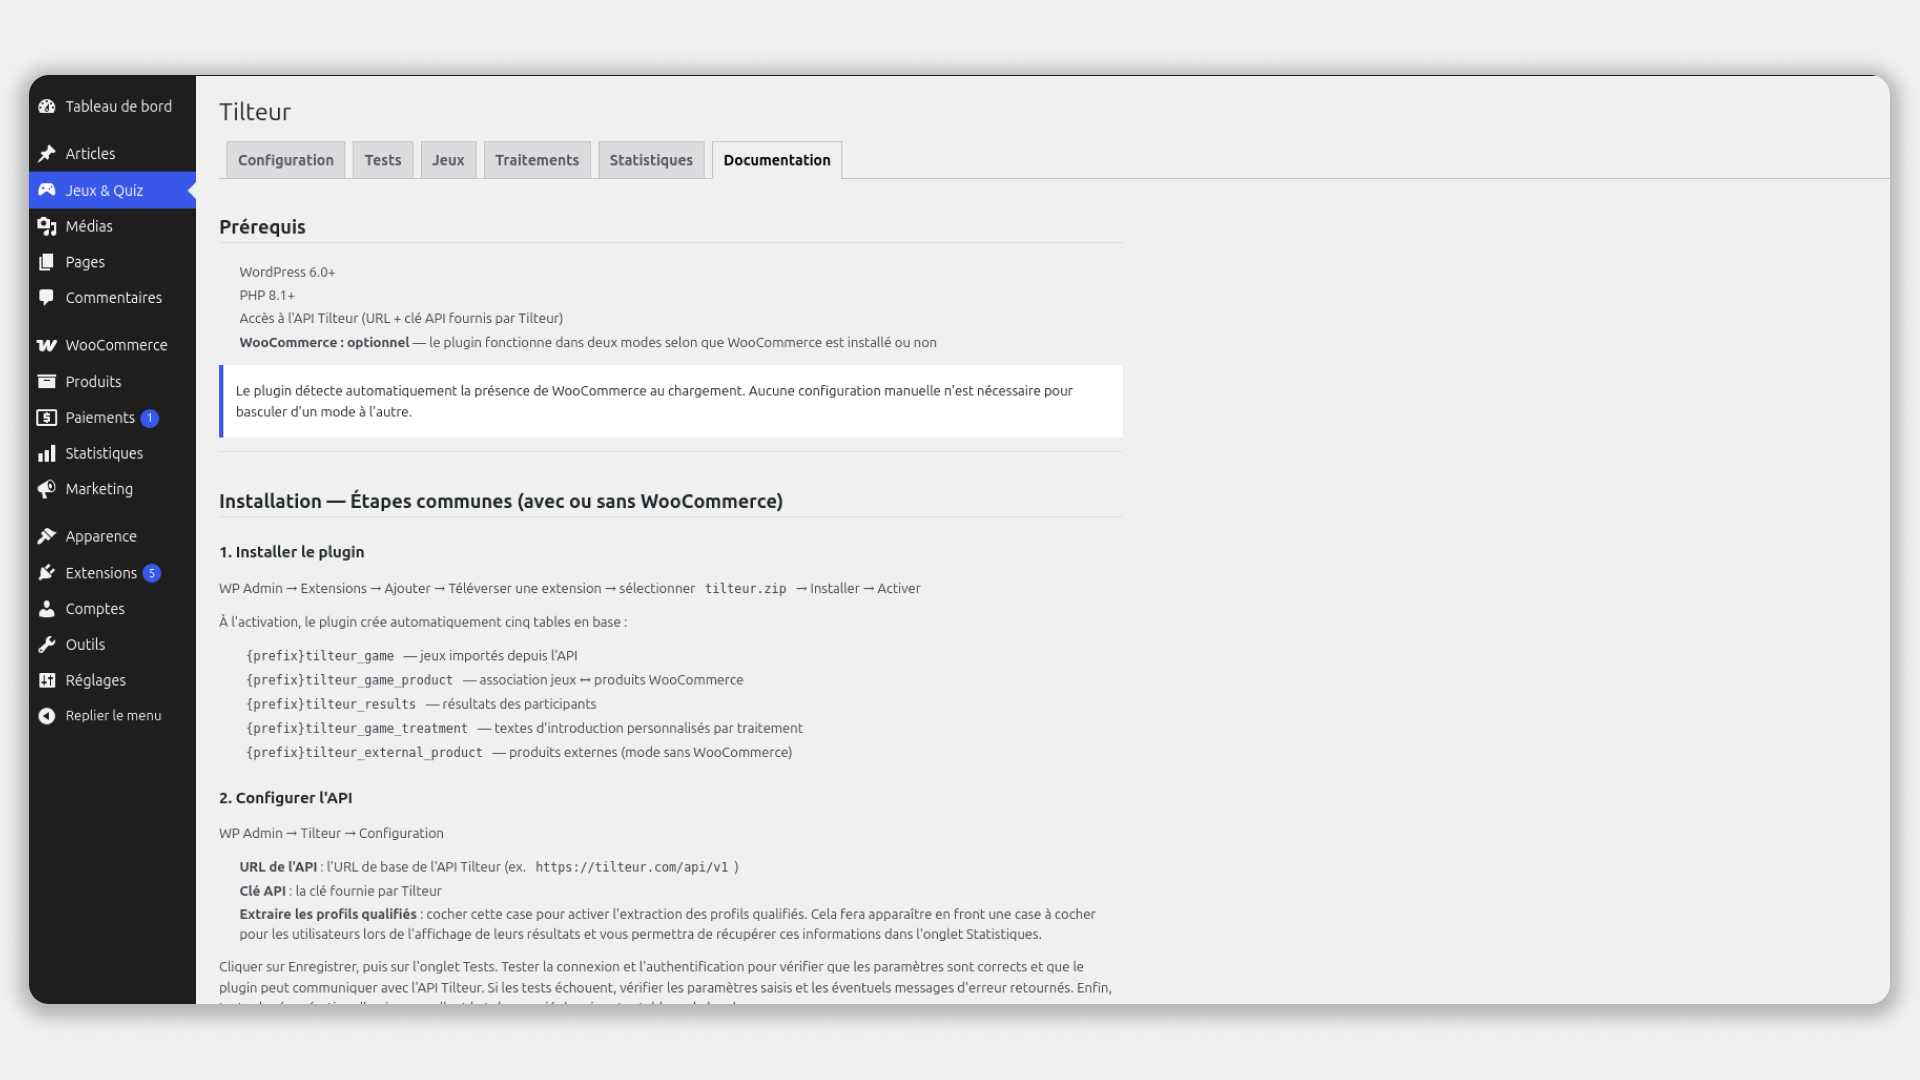Click the 'WordPress 6.0+' requirement line
Viewport: 1920px width, 1080px height.
coord(287,272)
